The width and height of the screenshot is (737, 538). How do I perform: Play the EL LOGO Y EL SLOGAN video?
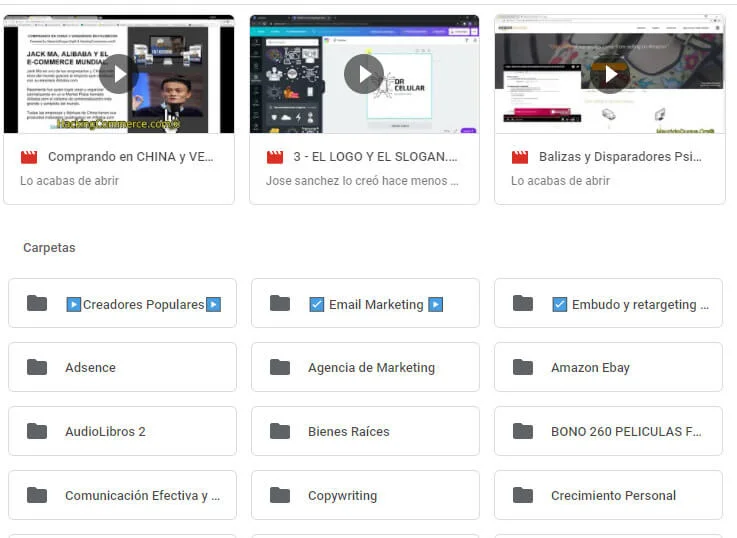pyautogui.click(x=364, y=74)
